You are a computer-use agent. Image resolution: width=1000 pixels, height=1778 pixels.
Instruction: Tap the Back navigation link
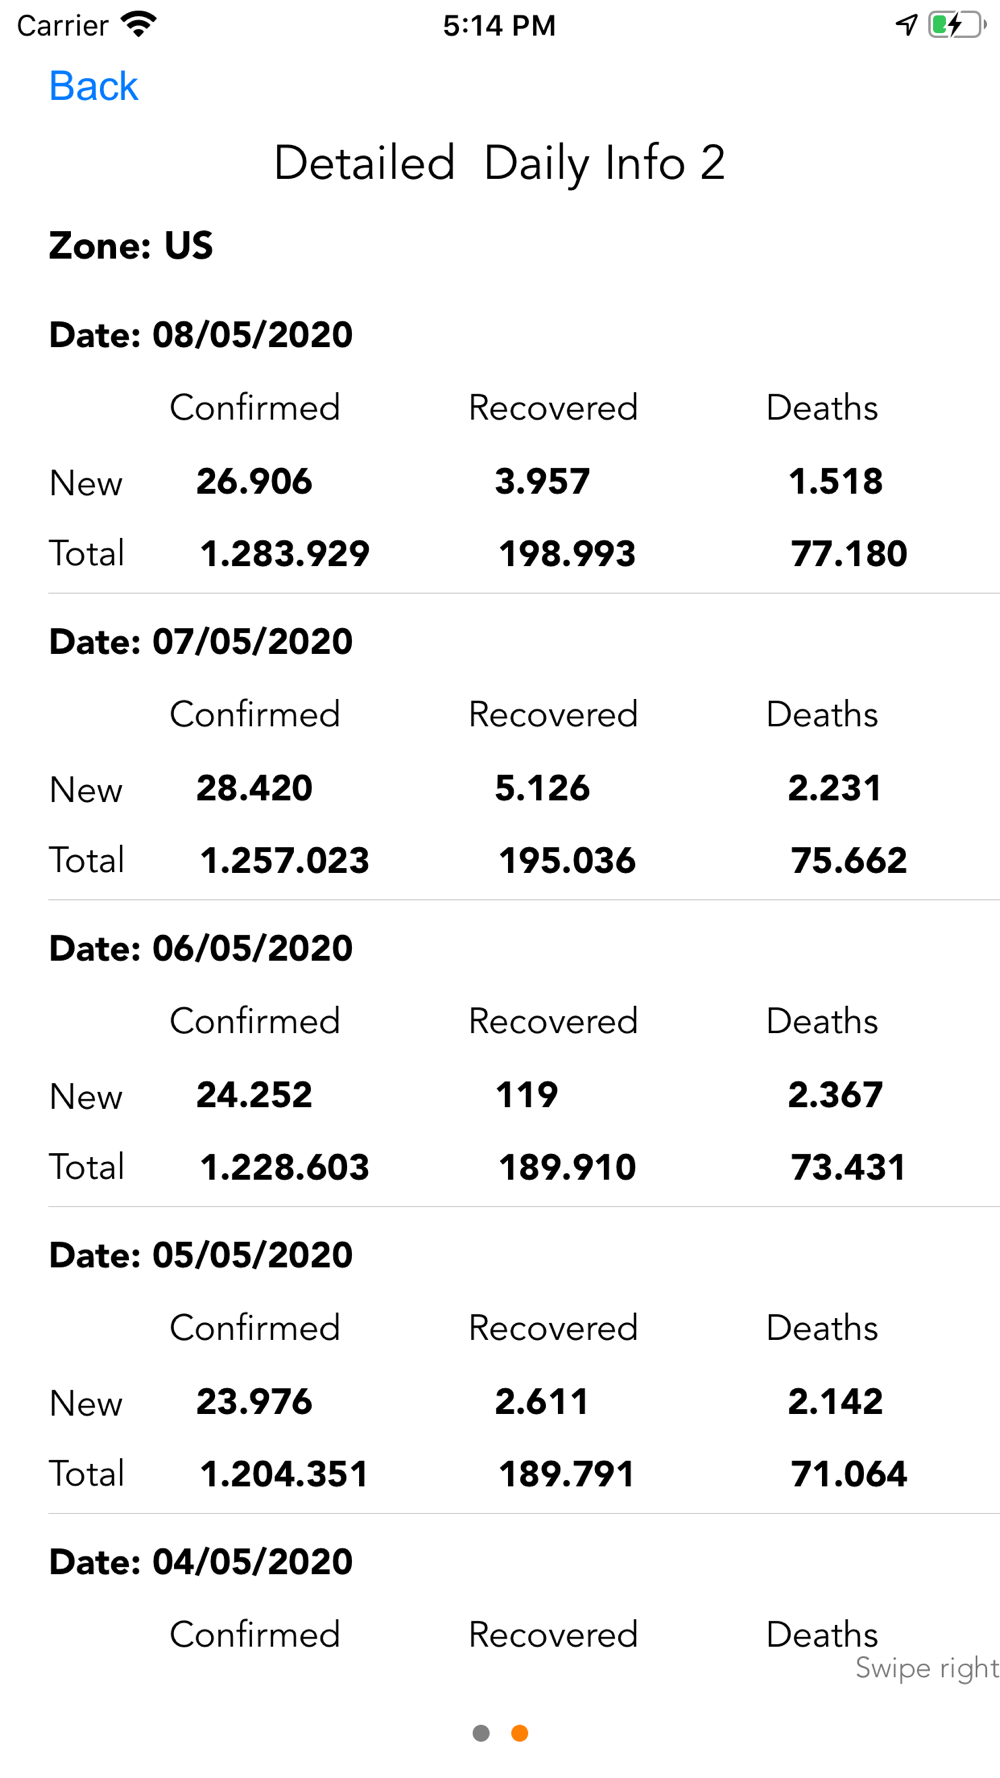[93, 87]
